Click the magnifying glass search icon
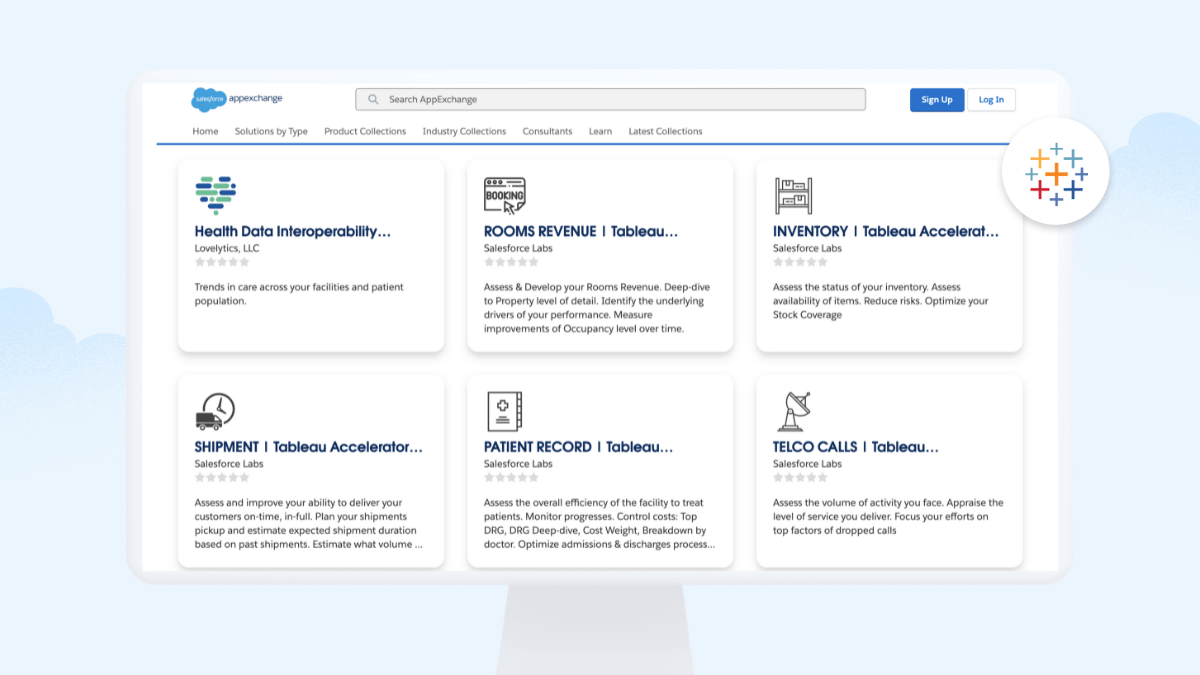 coord(373,100)
